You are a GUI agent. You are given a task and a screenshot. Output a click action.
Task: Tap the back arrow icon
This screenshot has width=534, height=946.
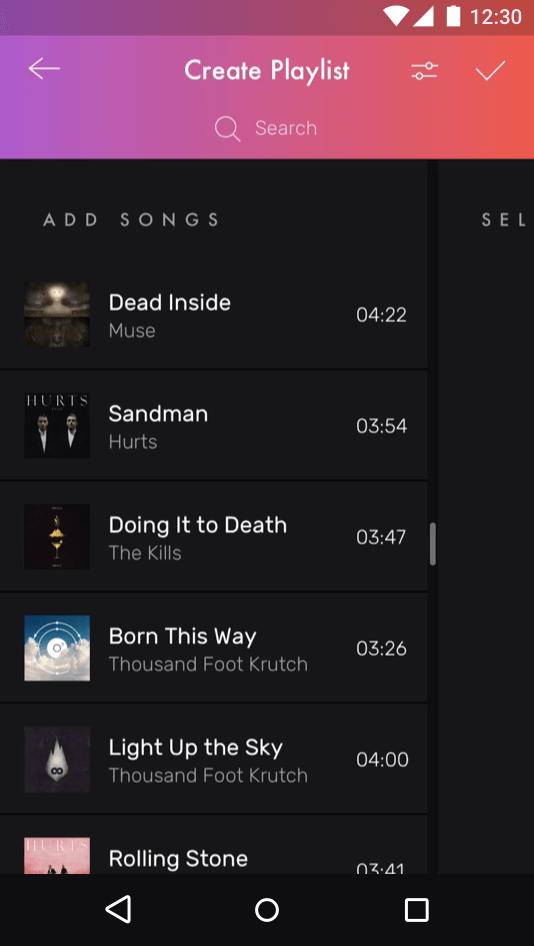pos(44,69)
